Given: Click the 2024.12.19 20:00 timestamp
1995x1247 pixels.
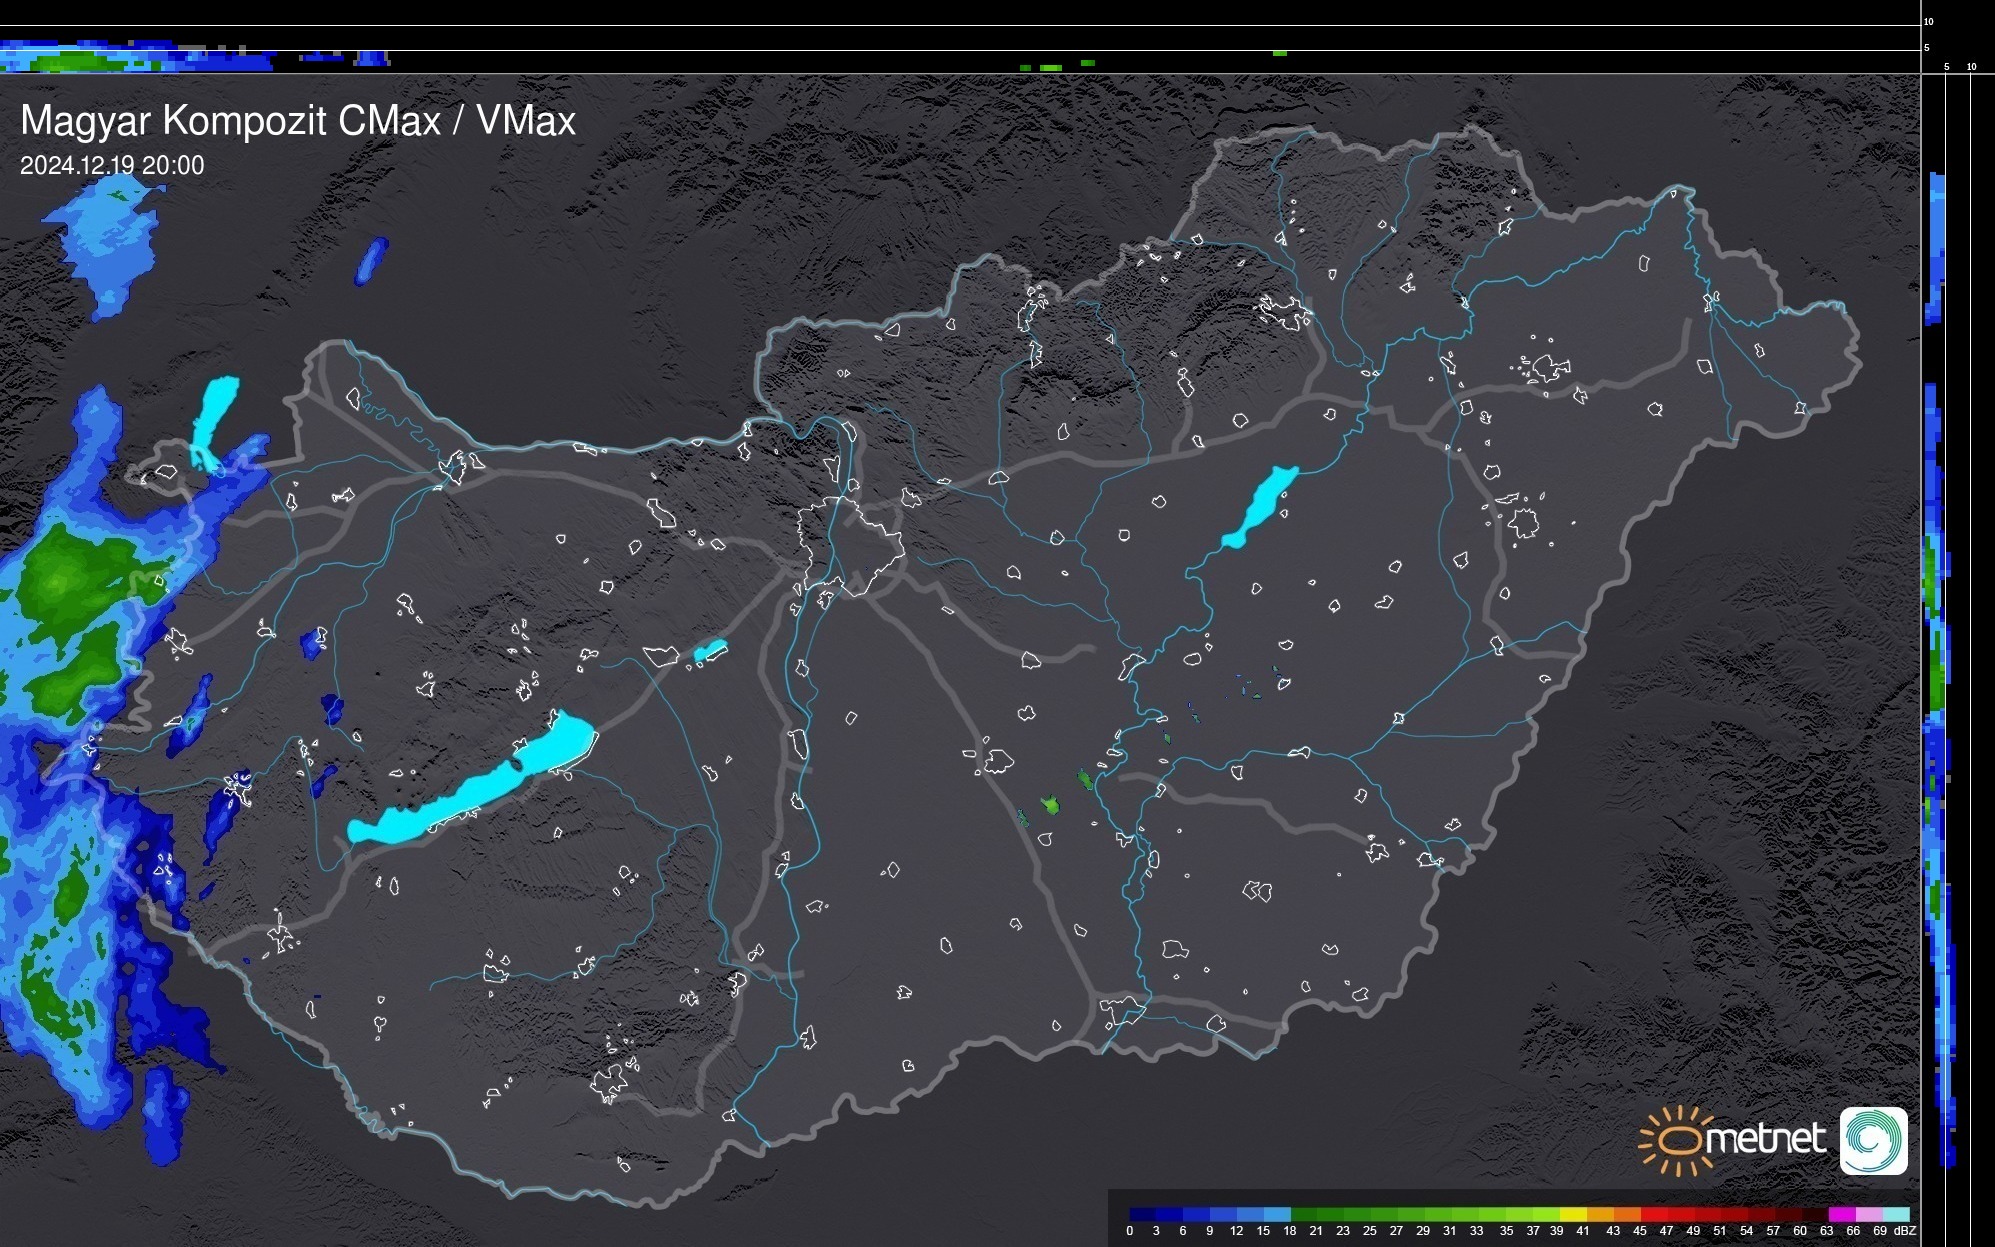Looking at the screenshot, I should click(112, 166).
